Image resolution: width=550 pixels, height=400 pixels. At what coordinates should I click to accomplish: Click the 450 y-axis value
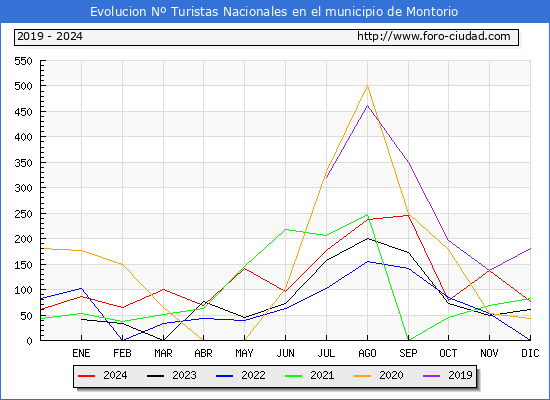[24, 112]
